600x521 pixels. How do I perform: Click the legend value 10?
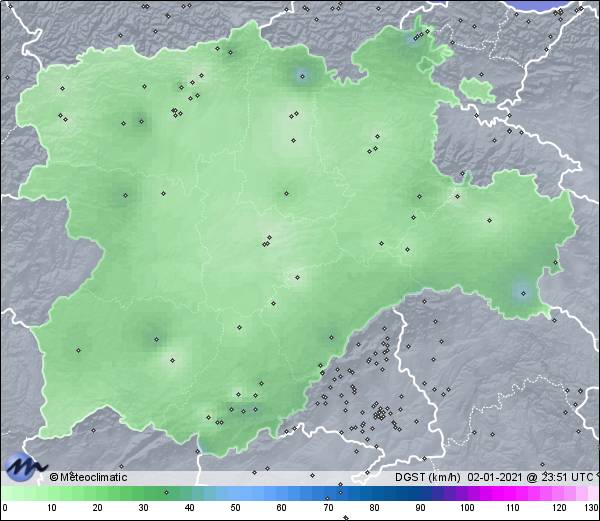point(52,508)
